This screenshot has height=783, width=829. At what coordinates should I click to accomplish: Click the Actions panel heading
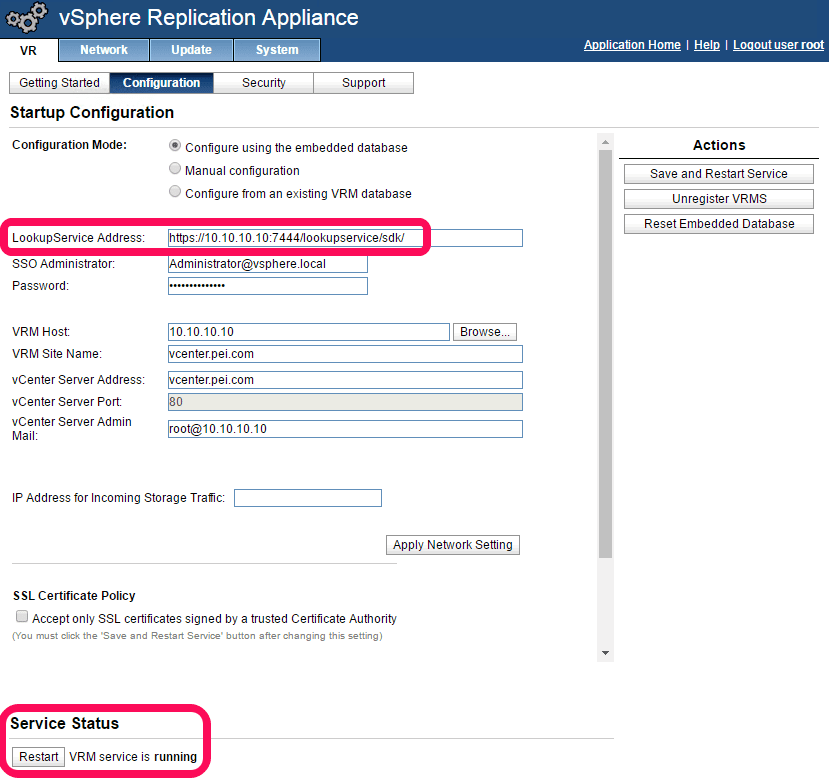(x=719, y=145)
